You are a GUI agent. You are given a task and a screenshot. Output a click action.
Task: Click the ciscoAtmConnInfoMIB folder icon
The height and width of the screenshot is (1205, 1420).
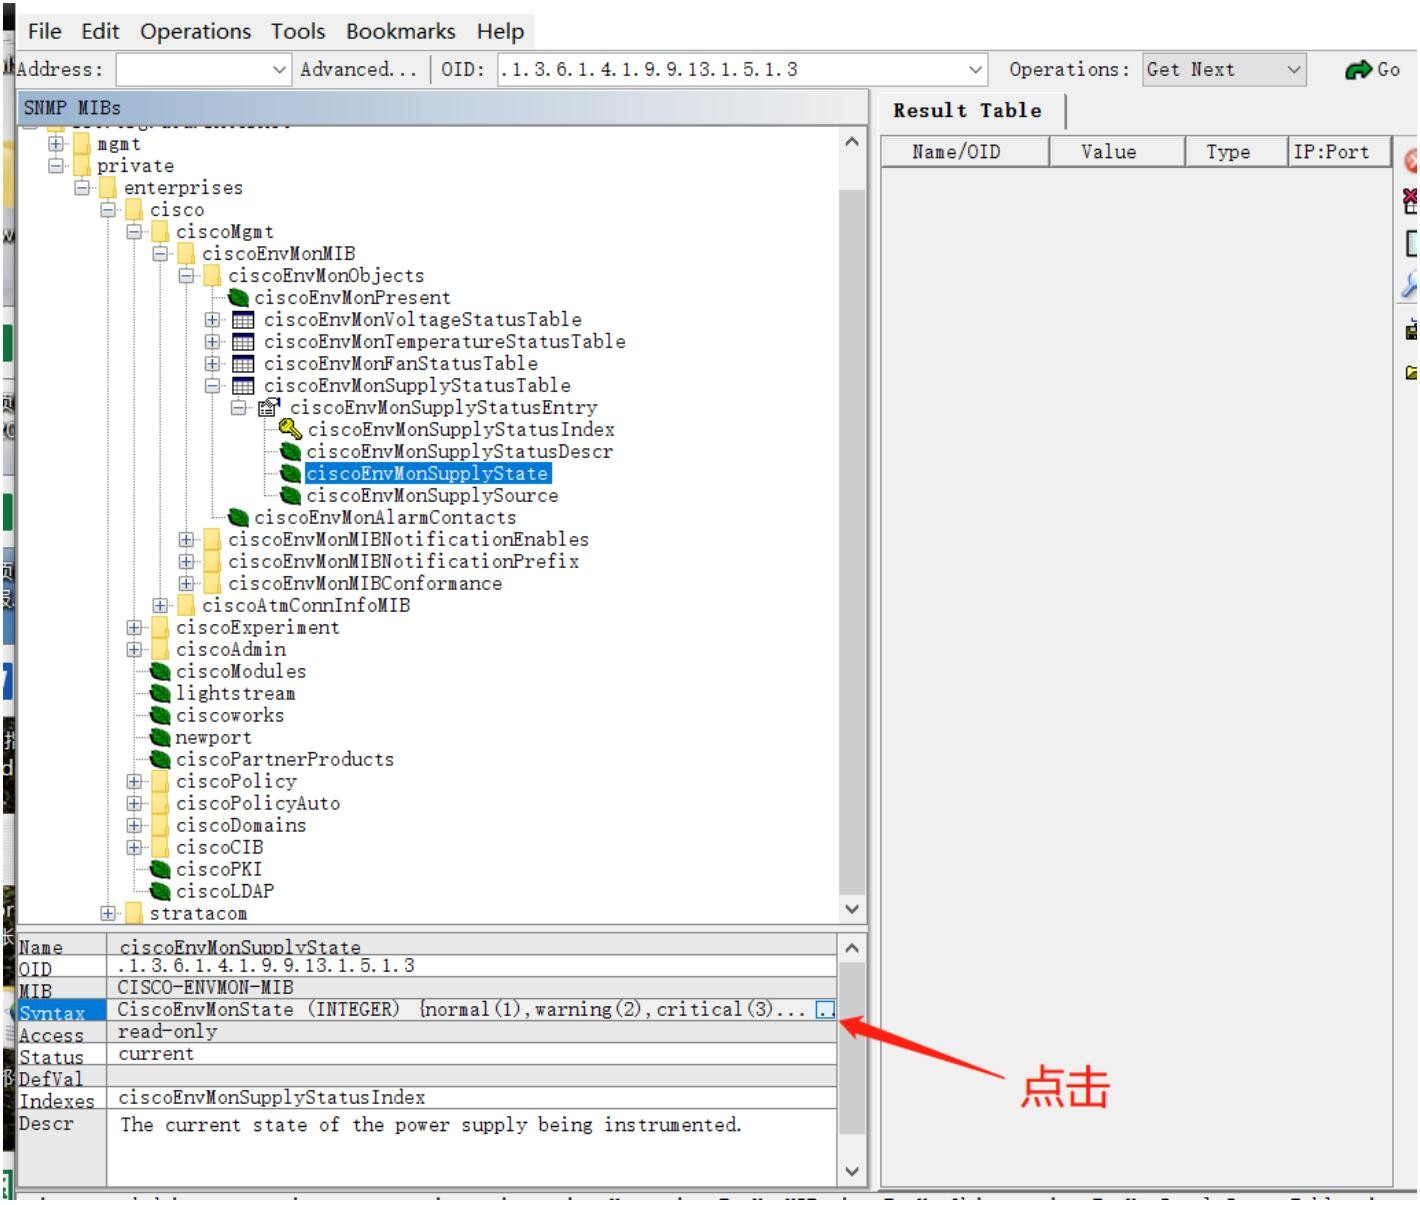click(186, 606)
